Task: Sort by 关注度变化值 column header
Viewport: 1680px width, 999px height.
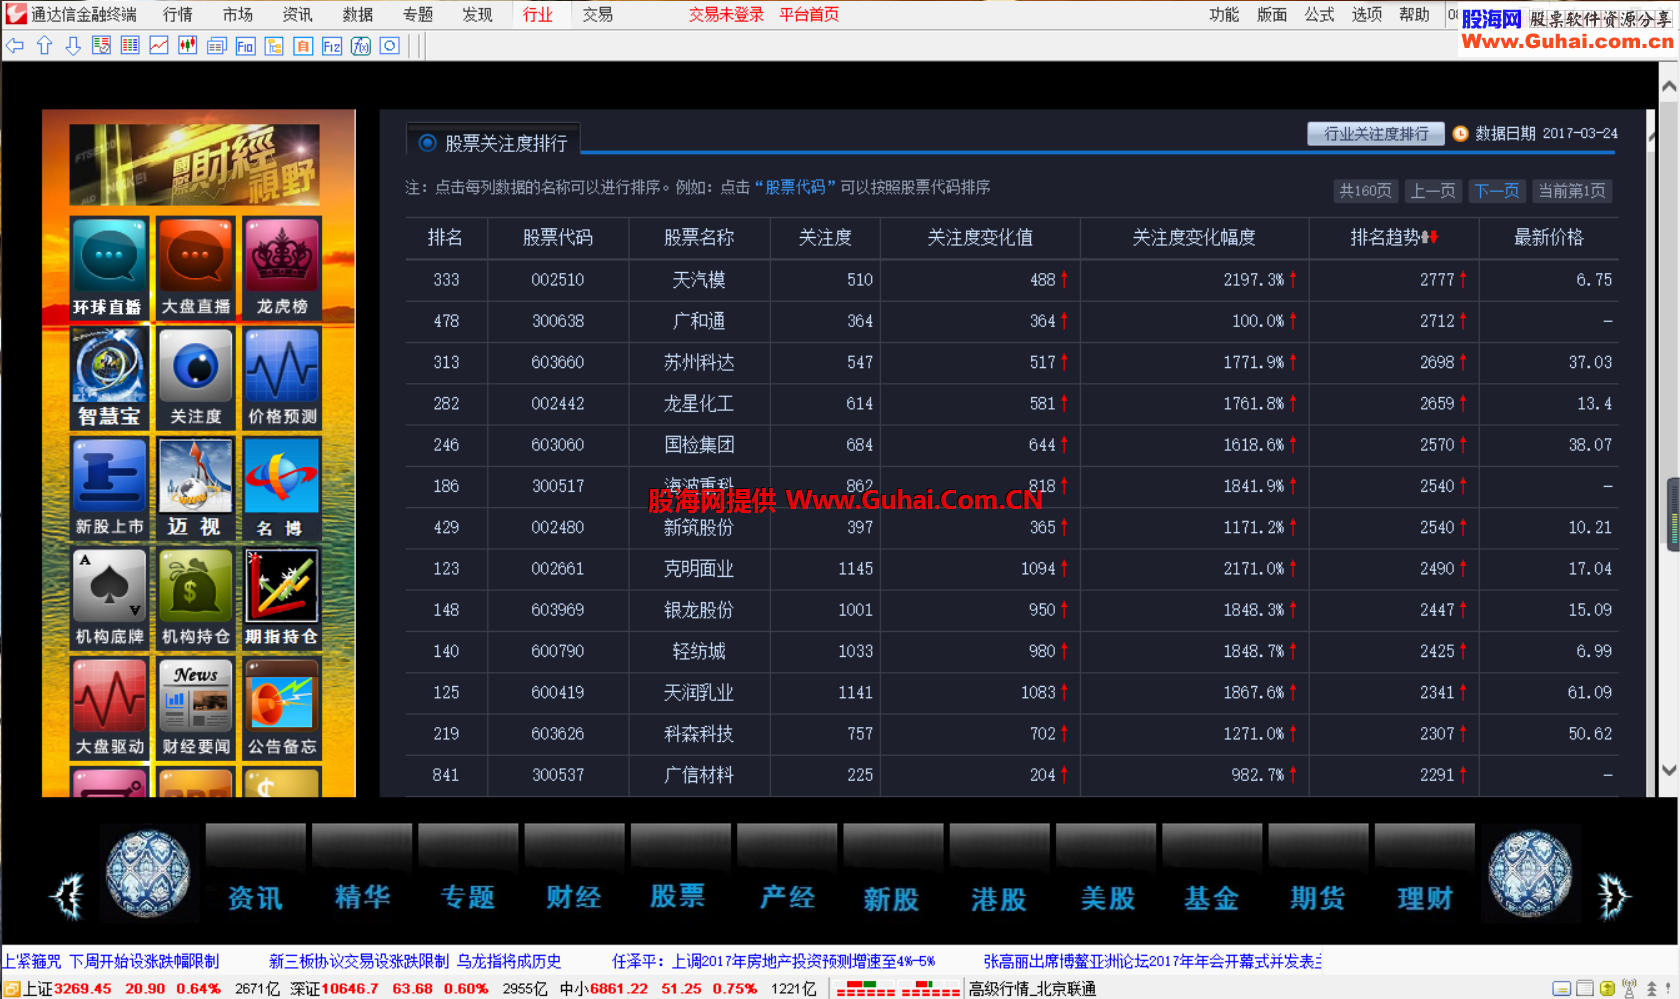Action: click(x=980, y=237)
